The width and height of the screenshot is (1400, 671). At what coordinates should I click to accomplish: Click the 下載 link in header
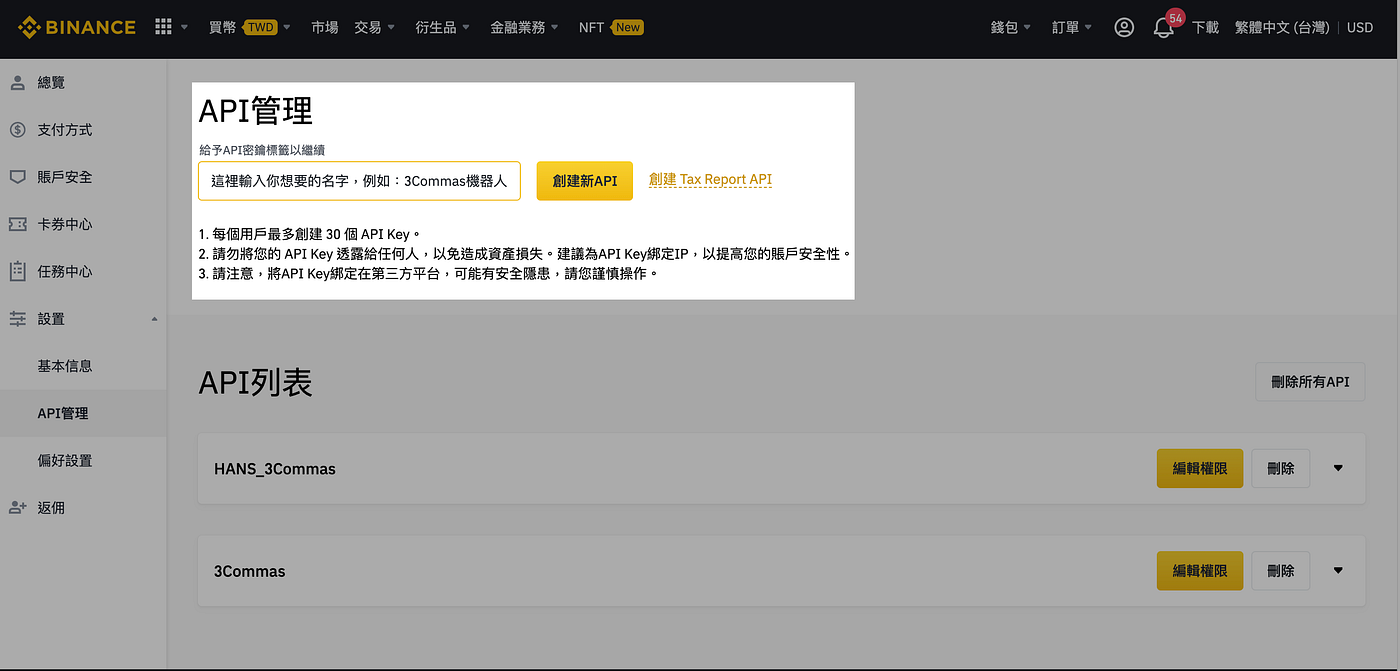[1205, 27]
